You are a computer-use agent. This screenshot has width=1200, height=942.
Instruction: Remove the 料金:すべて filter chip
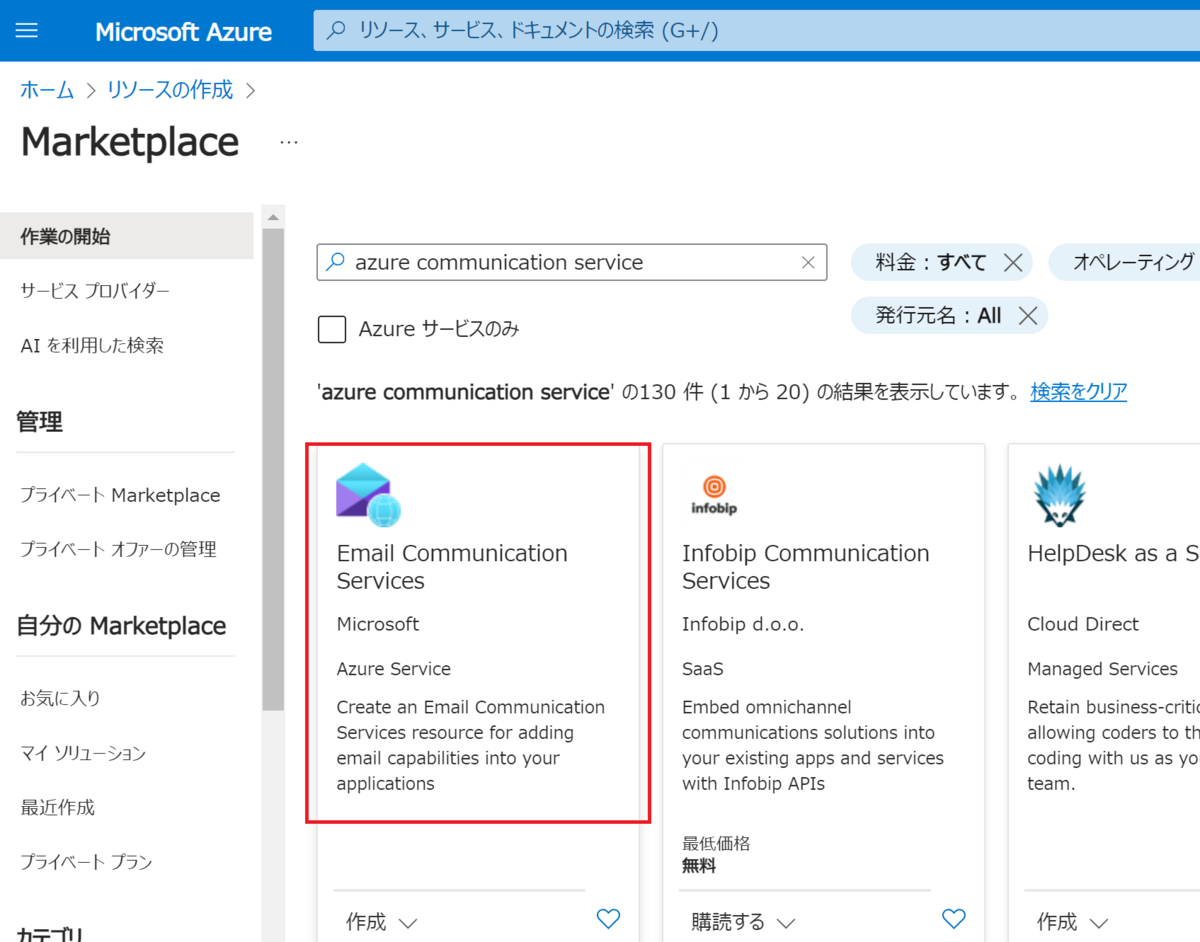1013,262
